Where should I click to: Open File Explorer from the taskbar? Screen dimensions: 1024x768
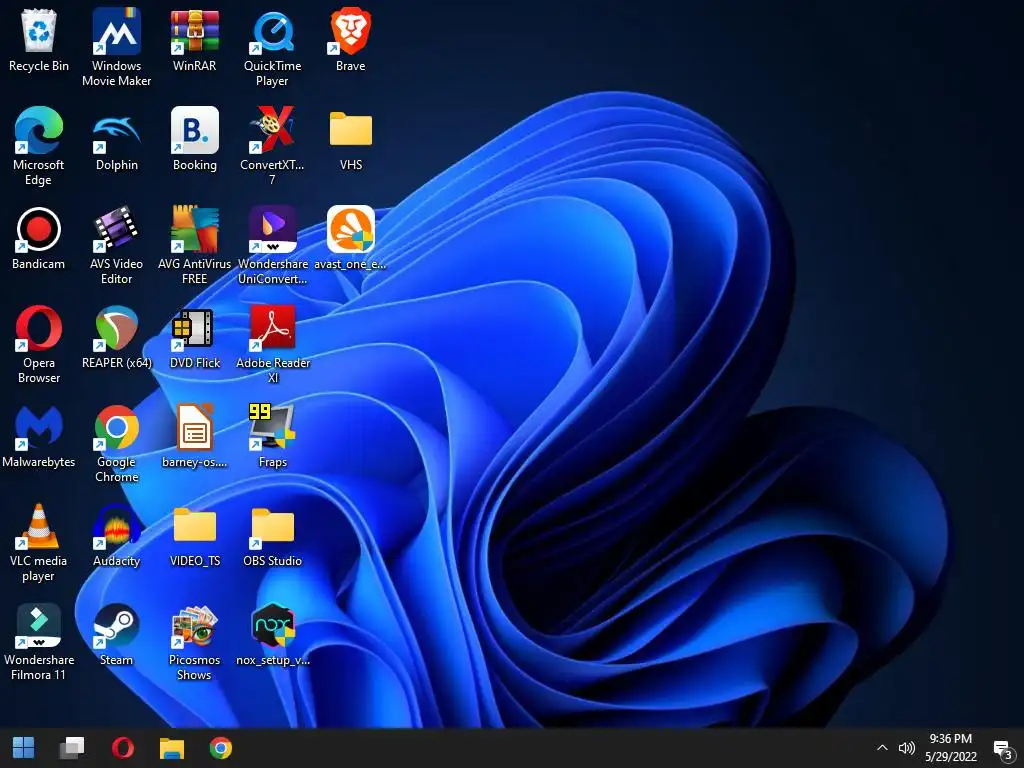(172, 748)
